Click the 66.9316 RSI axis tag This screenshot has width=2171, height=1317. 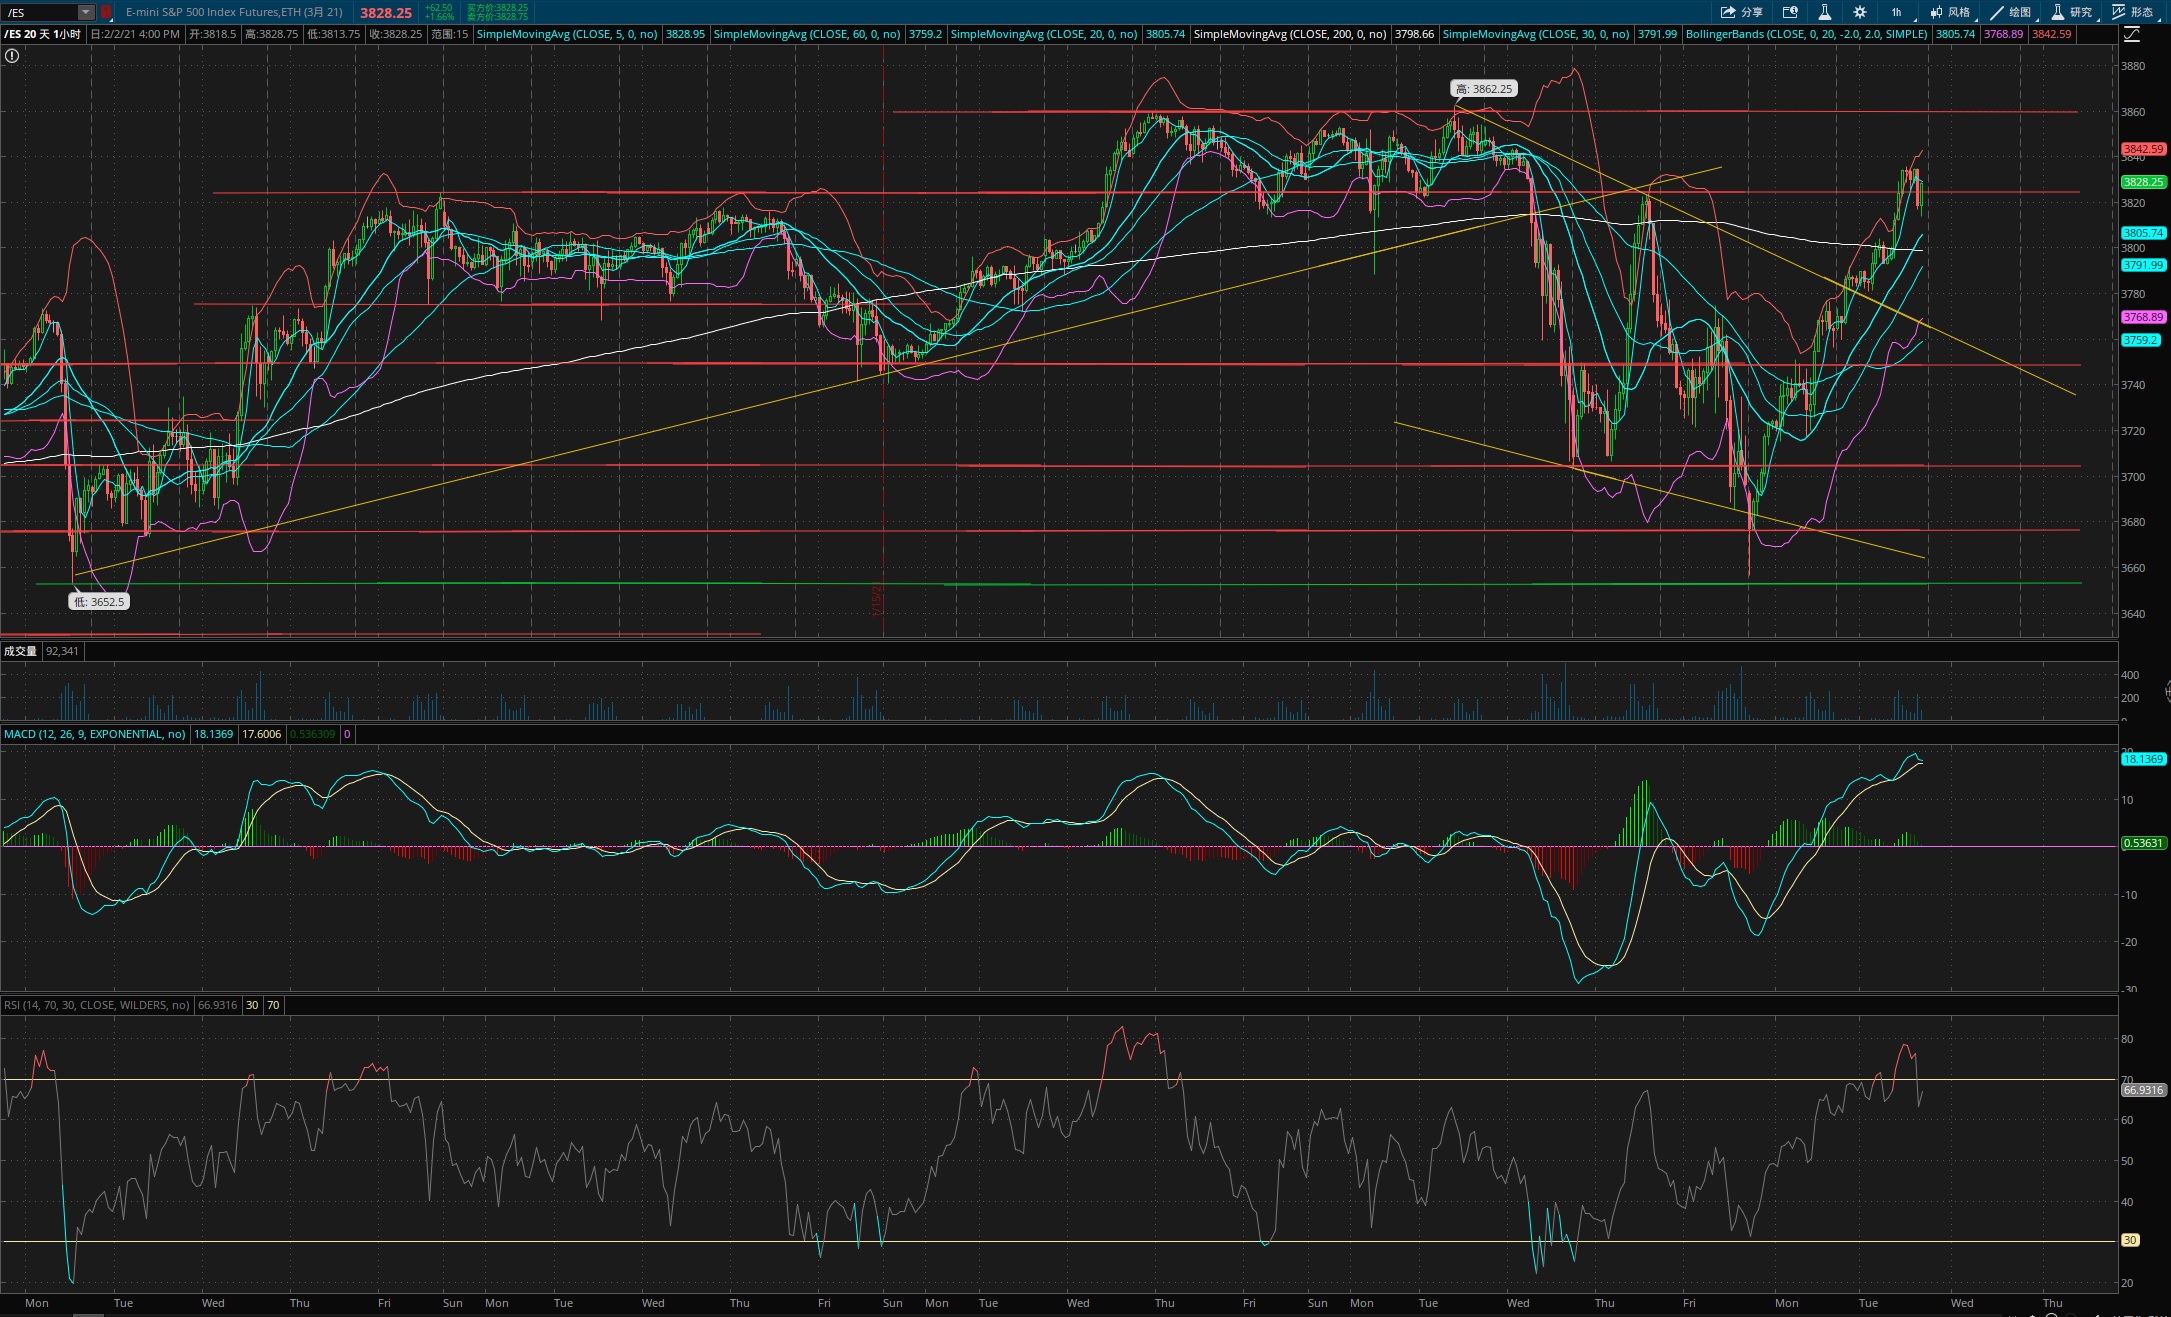pyautogui.click(x=2143, y=1090)
